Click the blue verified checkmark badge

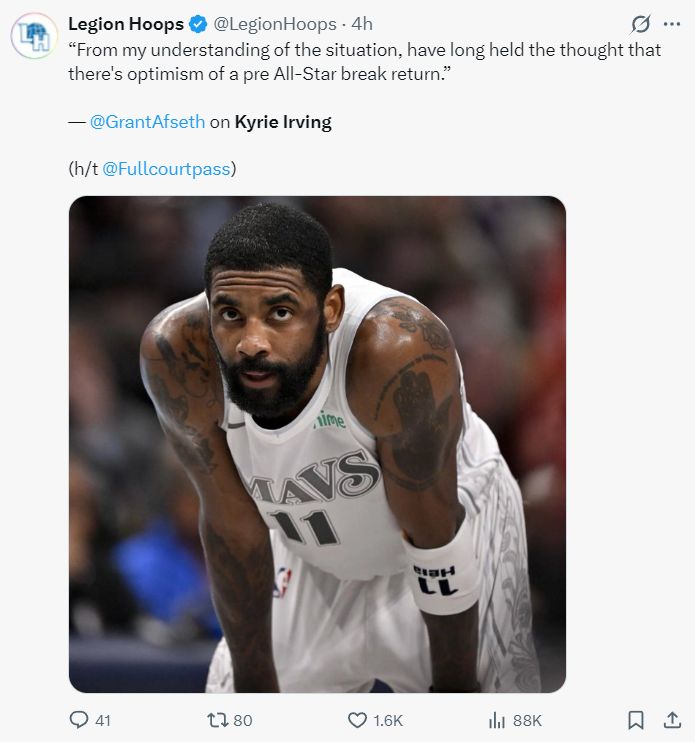click(x=198, y=24)
